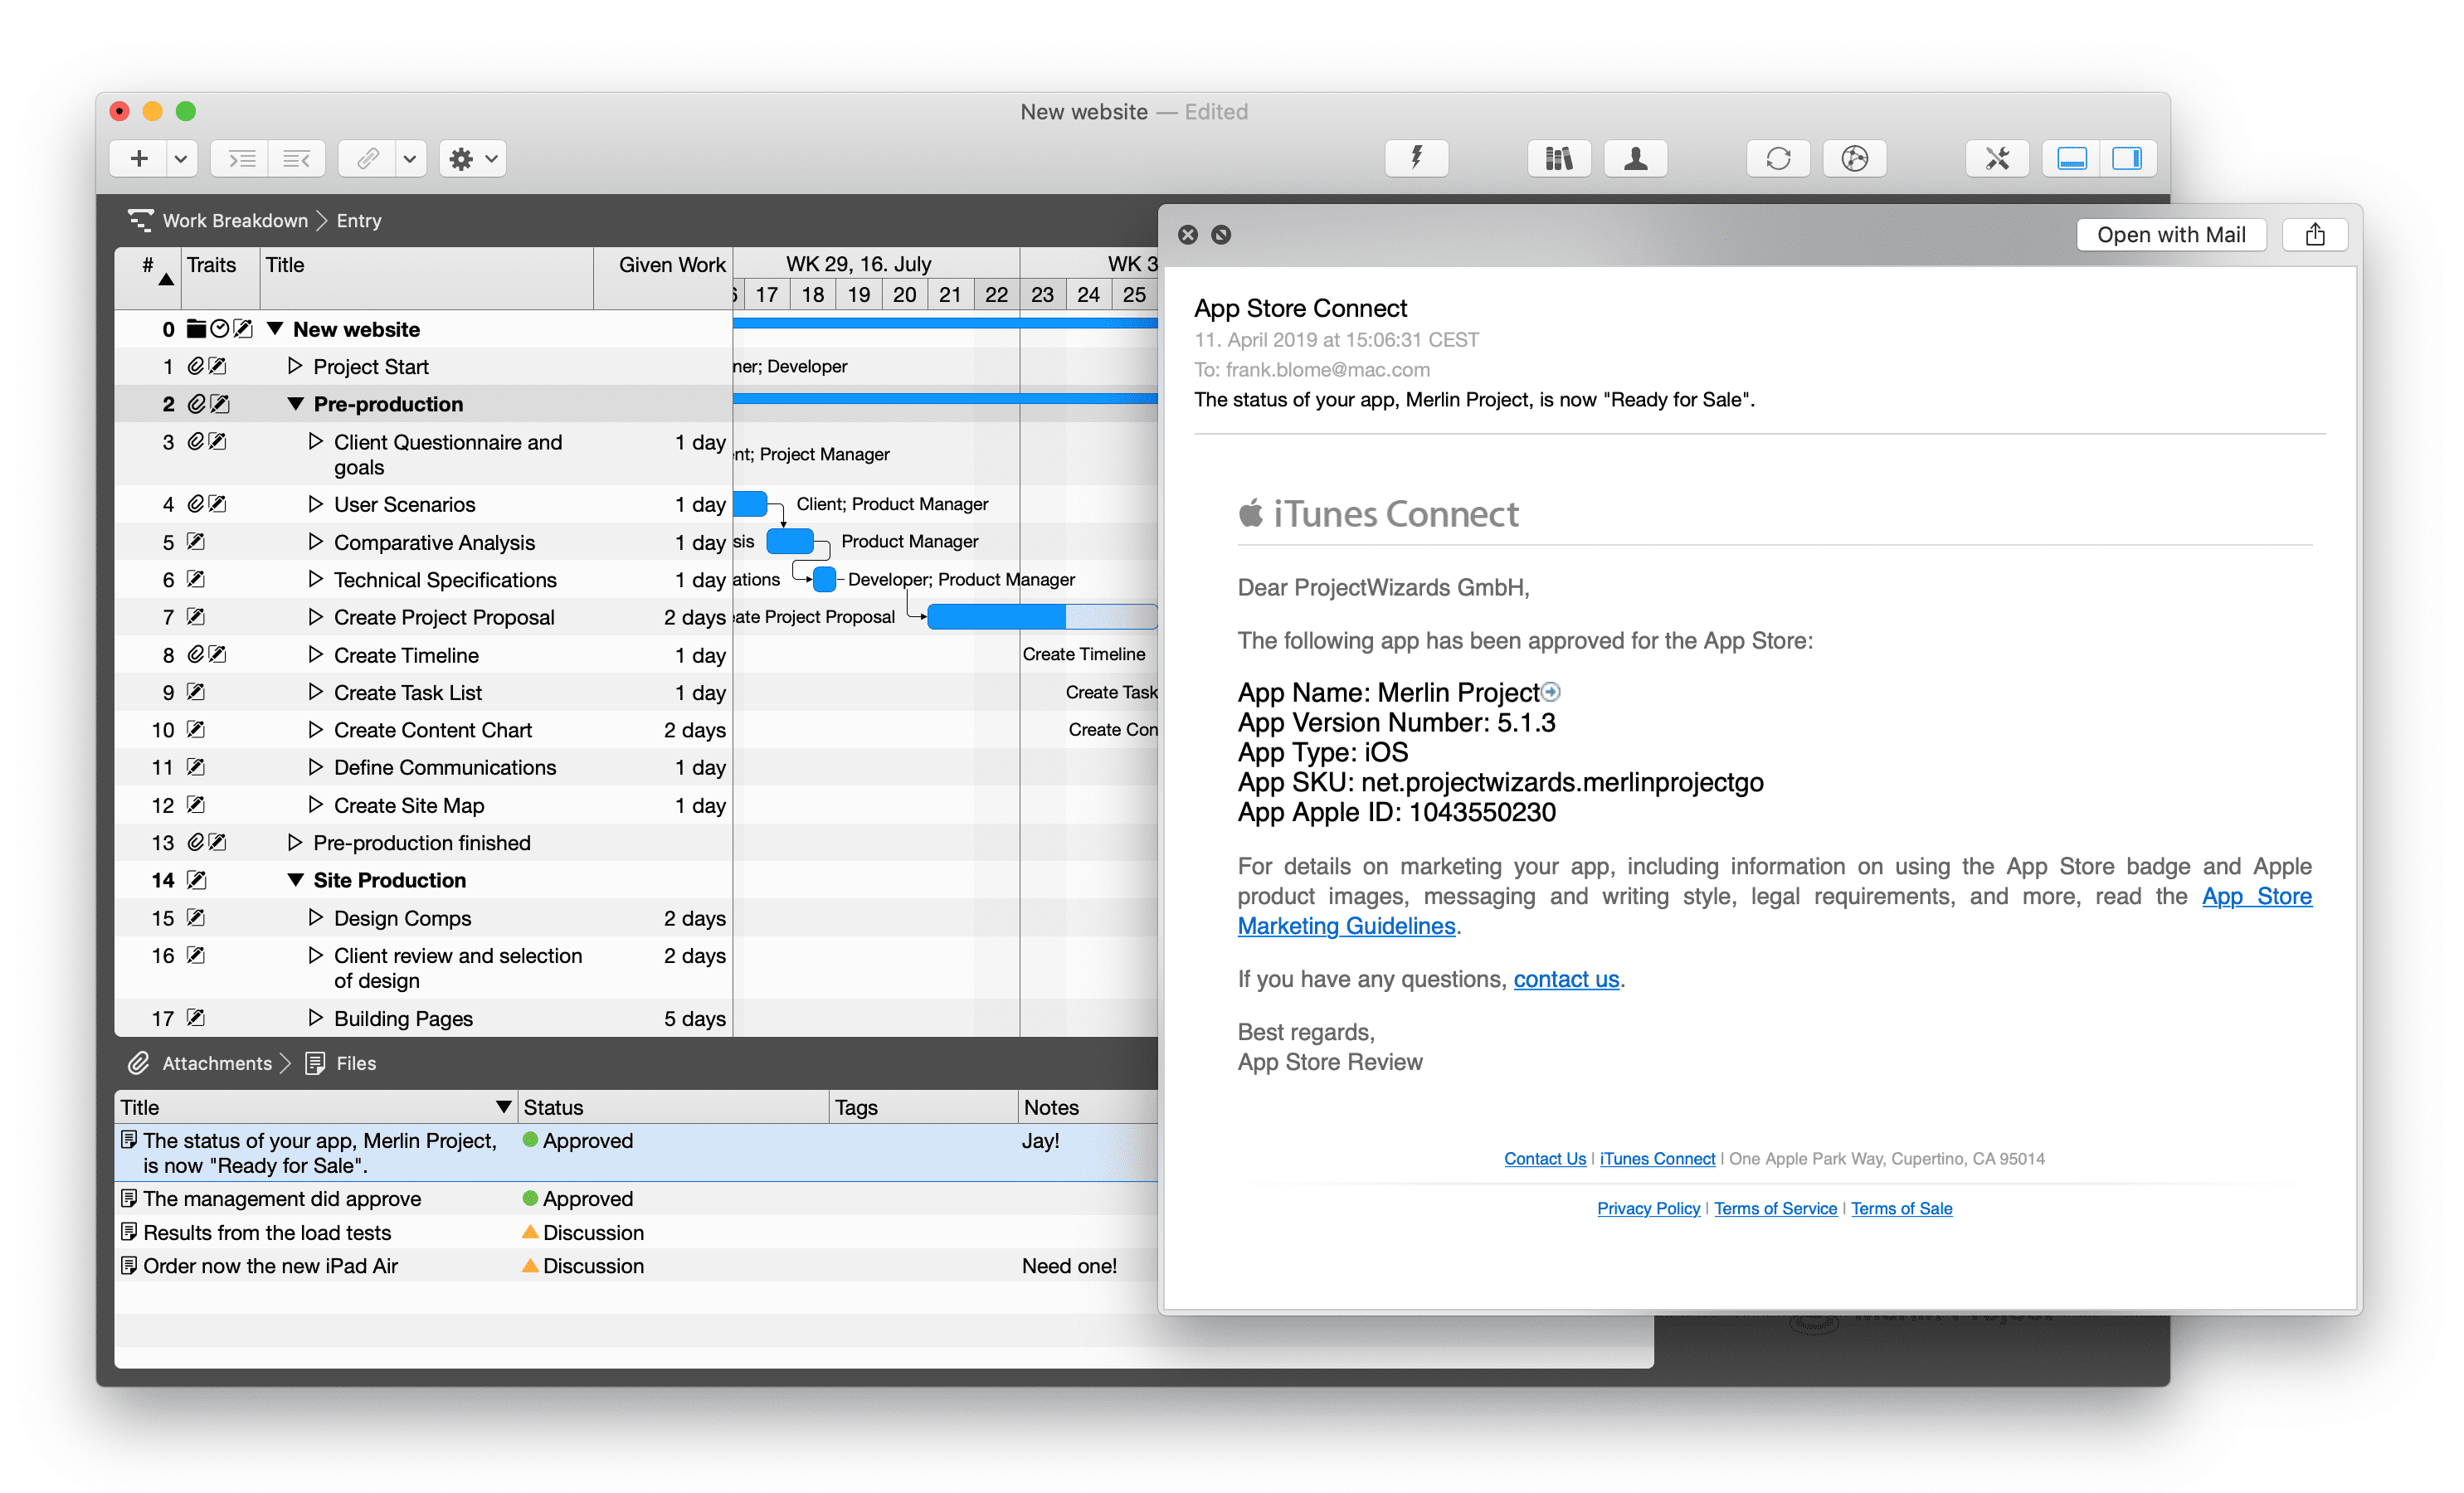Toggle sort direction on the Title column
Screen dimensions: 2464x1493
tap(504, 1107)
